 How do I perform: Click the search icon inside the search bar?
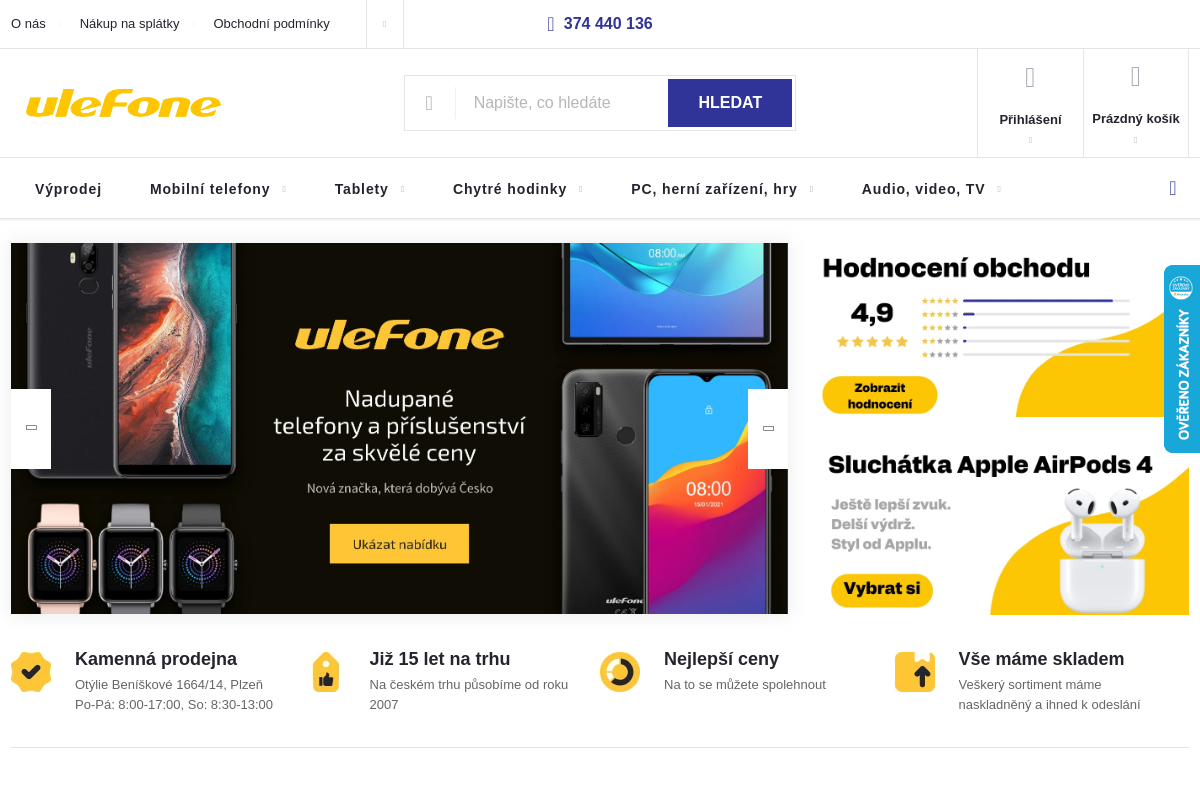pyautogui.click(x=430, y=102)
